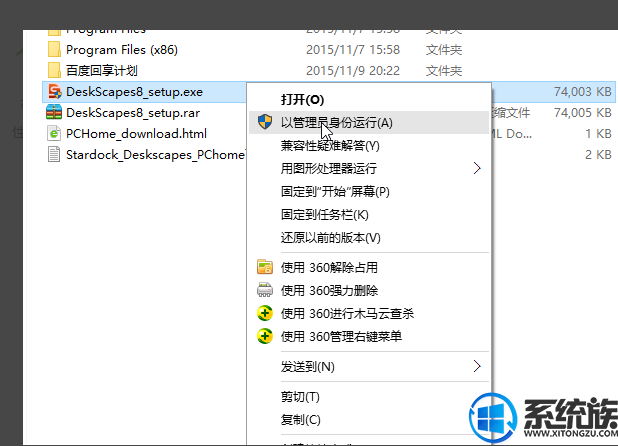Click the 360管理右键菜单 green plus icon

(x=265, y=336)
